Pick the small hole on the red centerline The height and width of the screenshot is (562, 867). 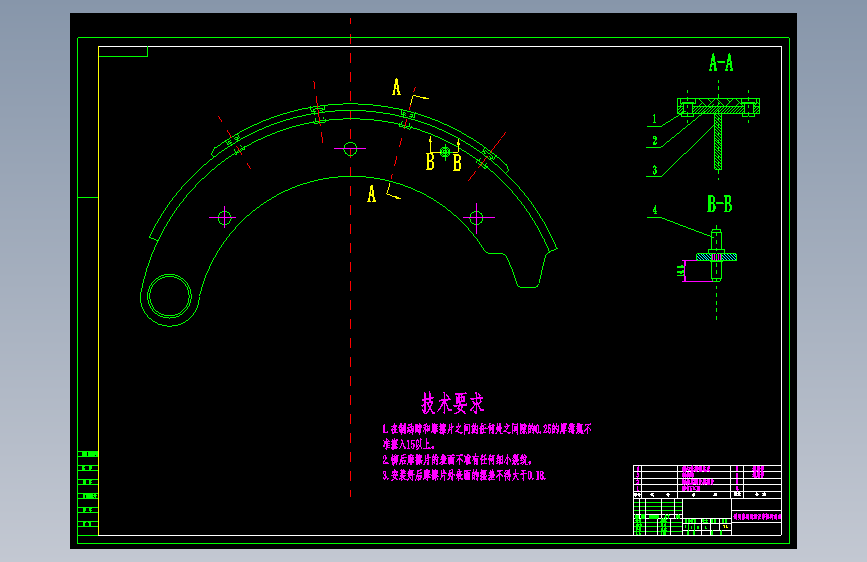[350, 149]
